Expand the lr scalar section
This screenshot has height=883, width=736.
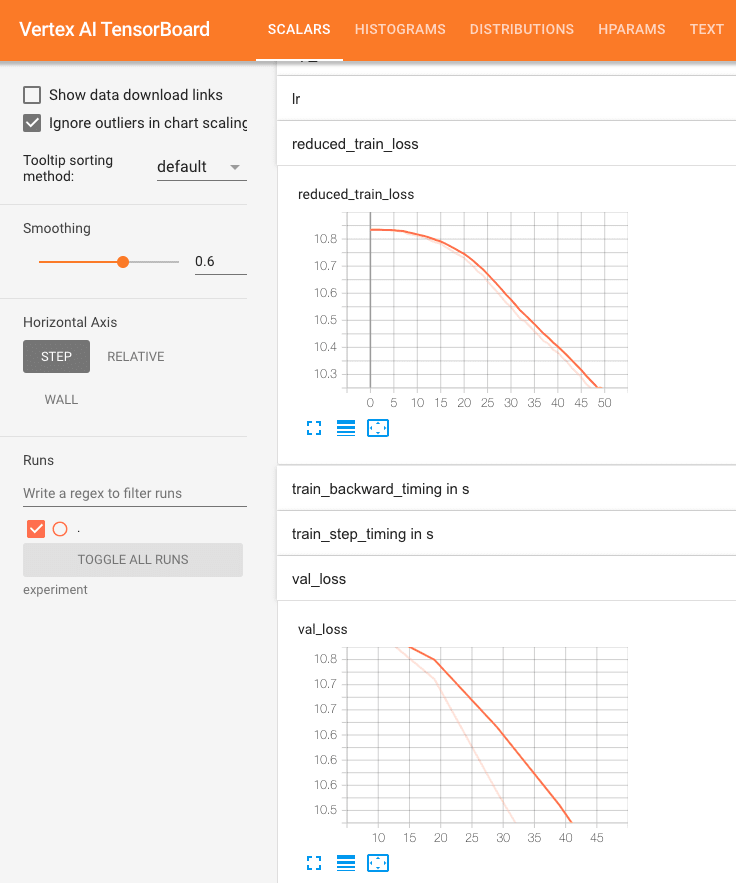pos(506,99)
